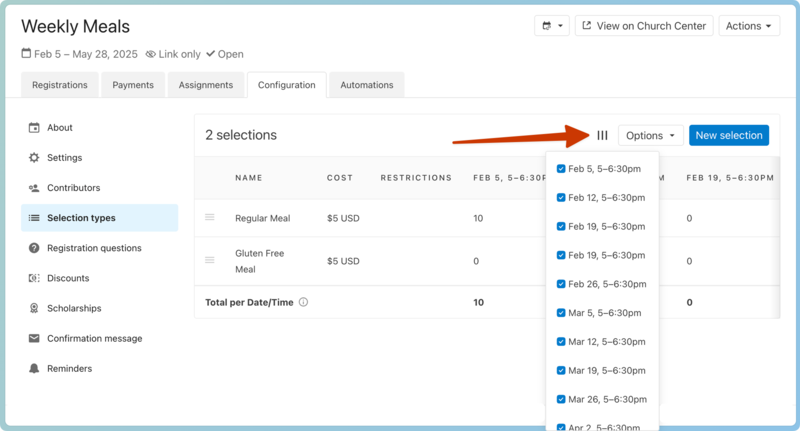Image resolution: width=800 pixels, height=431 pixels.
Task: Click the Total per Date/Time info icon
Action: (303, 302)
